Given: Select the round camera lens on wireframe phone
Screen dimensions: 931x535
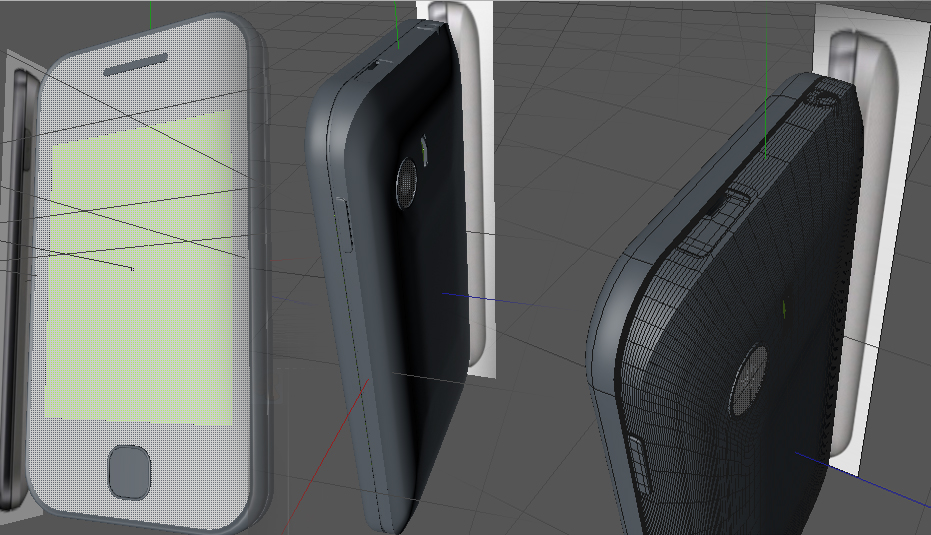Looking at the screenshot, I should click(748, 379).
